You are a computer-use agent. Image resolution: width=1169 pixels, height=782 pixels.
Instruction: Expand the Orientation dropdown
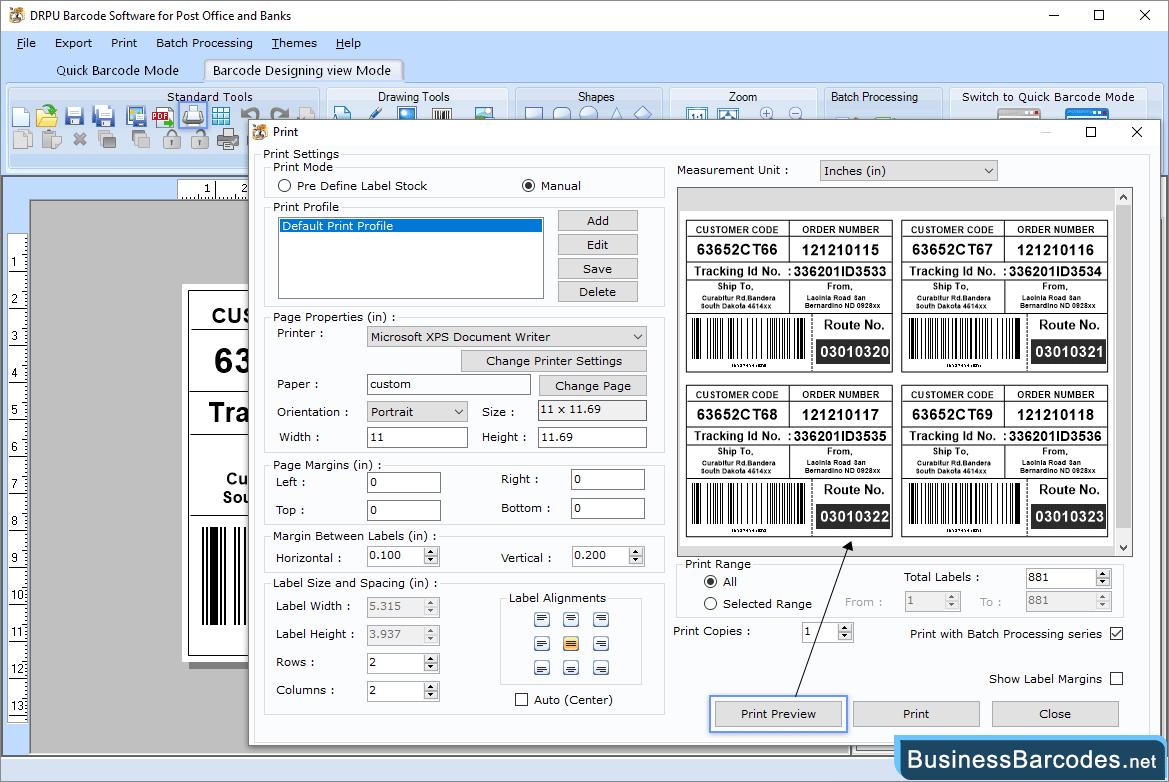click(418, 412)
